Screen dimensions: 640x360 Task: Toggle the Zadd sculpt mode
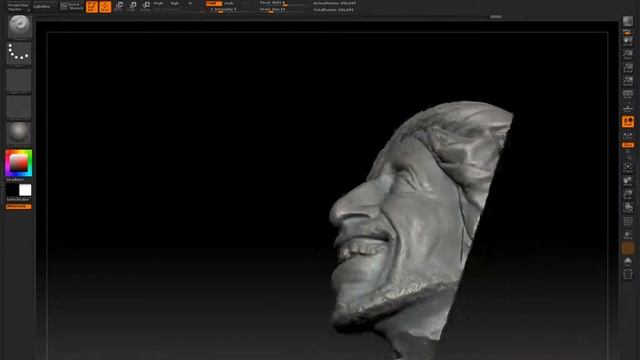click(213, 3)
